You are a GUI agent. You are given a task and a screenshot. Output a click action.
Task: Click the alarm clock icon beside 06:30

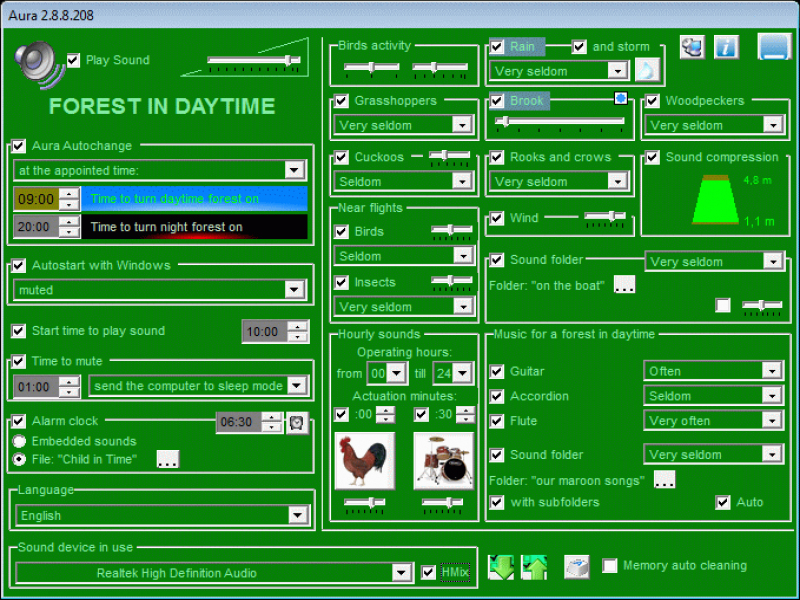click(297, 422)
